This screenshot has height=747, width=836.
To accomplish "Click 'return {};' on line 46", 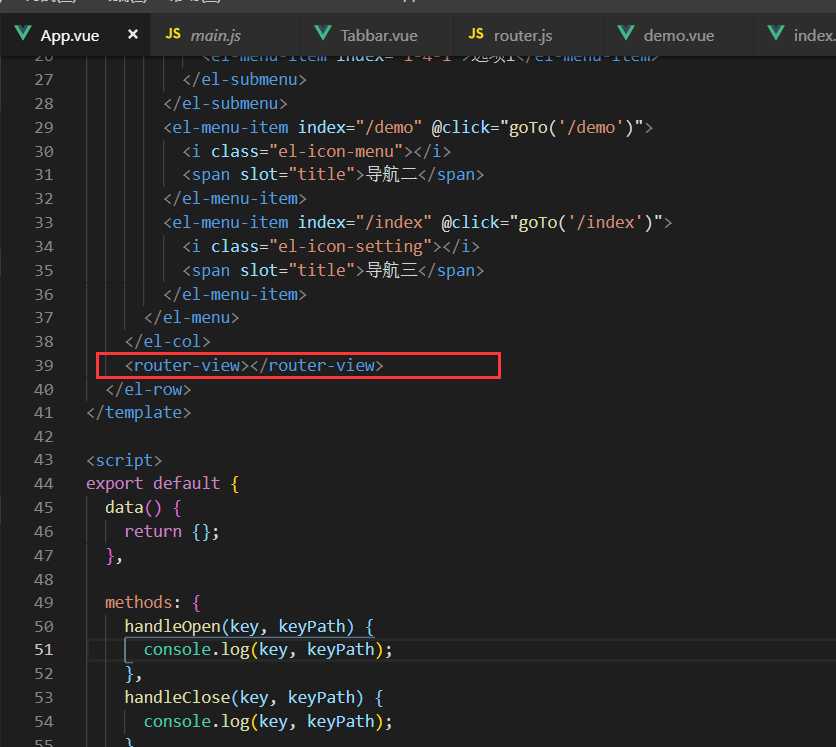I will click(172, 532).
